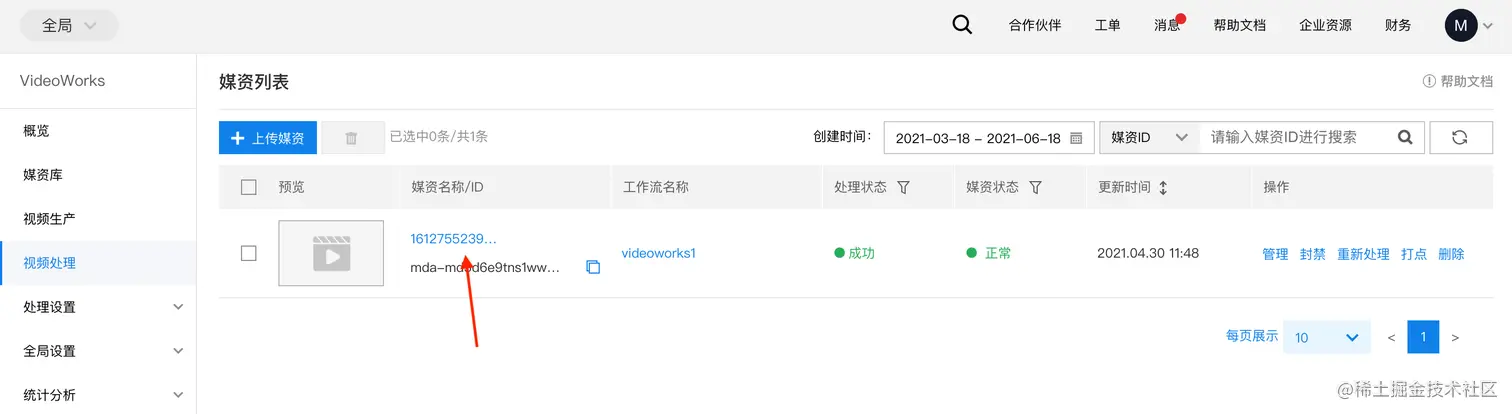Open 帮助文档 link beside 媒资列表 title

[x=1458, y=82]
